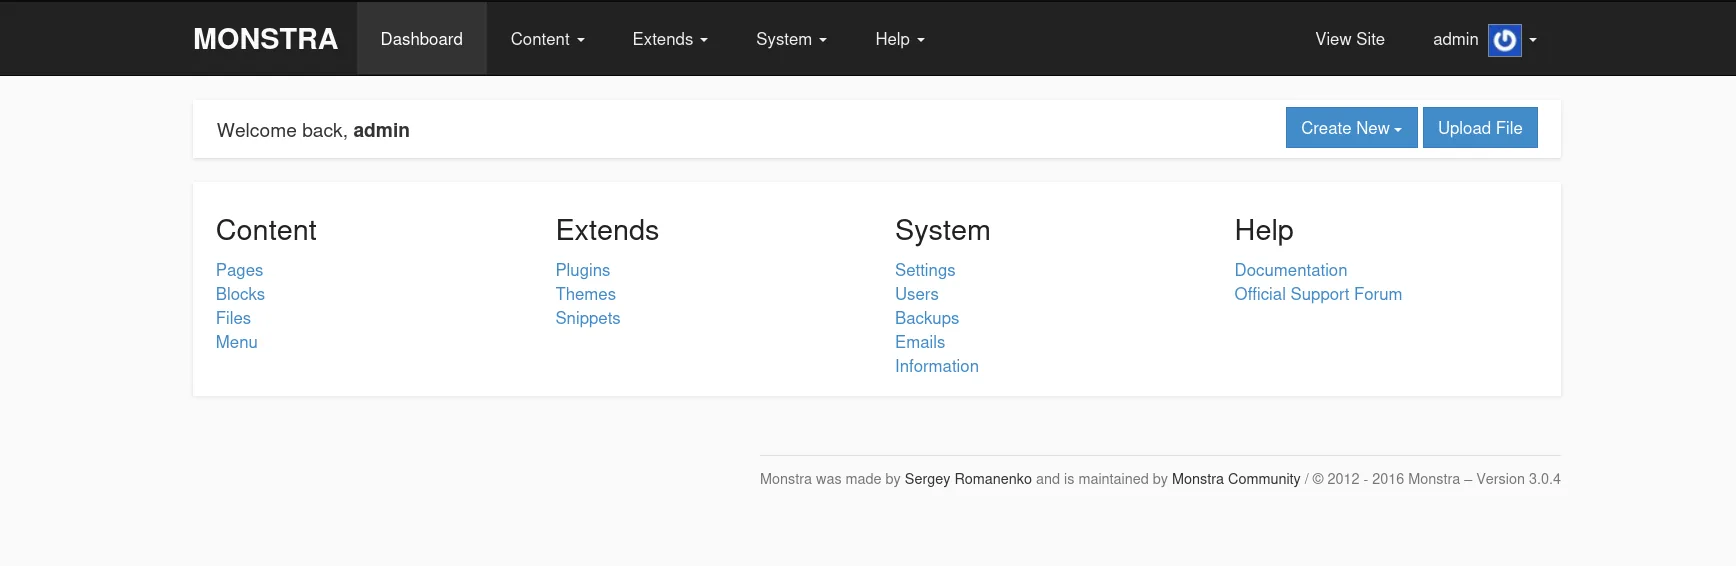Screen dimensions: 1736x566
Task: Click Sergey Romanenko footer link
Action: [968, 479]
